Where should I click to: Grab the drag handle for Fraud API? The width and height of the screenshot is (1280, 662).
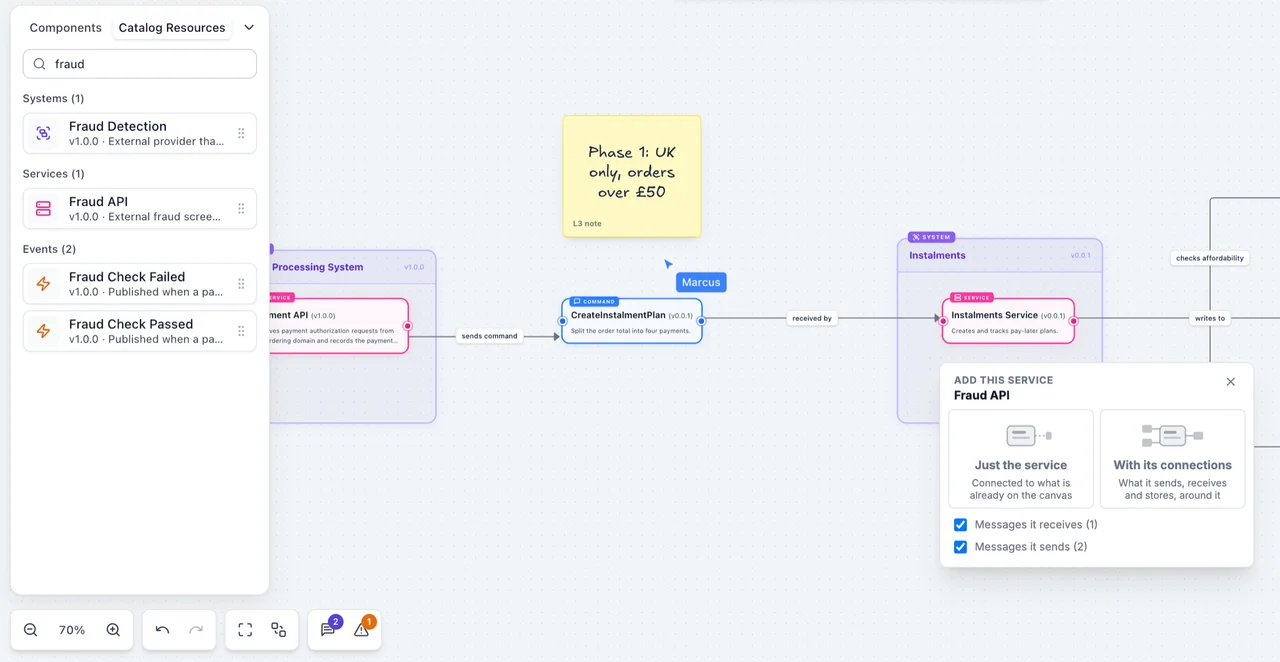click(241, 208)
